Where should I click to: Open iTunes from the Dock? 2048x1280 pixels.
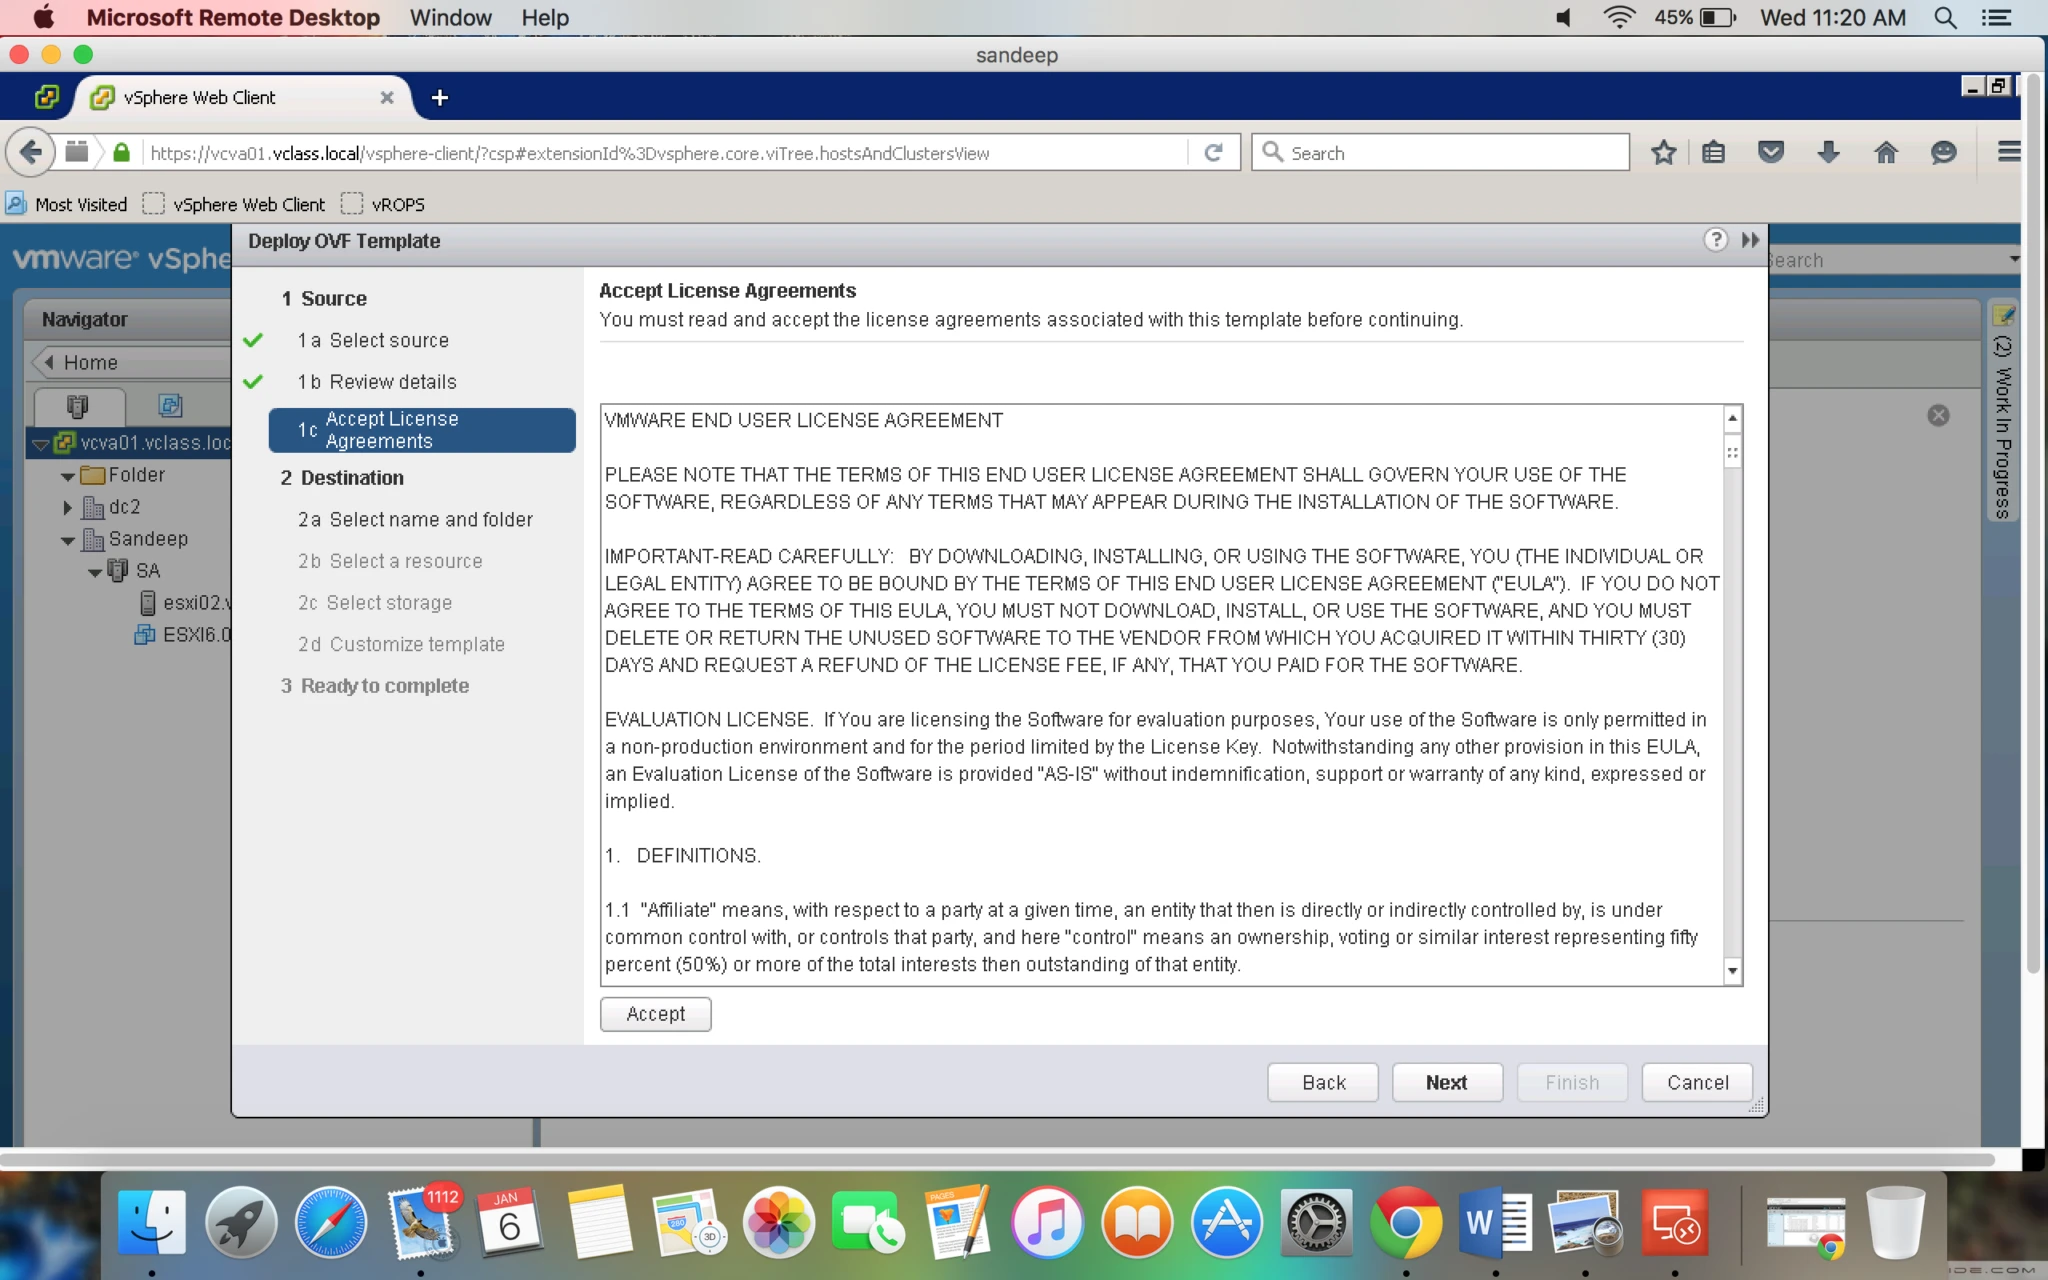pos(1048,1222)
